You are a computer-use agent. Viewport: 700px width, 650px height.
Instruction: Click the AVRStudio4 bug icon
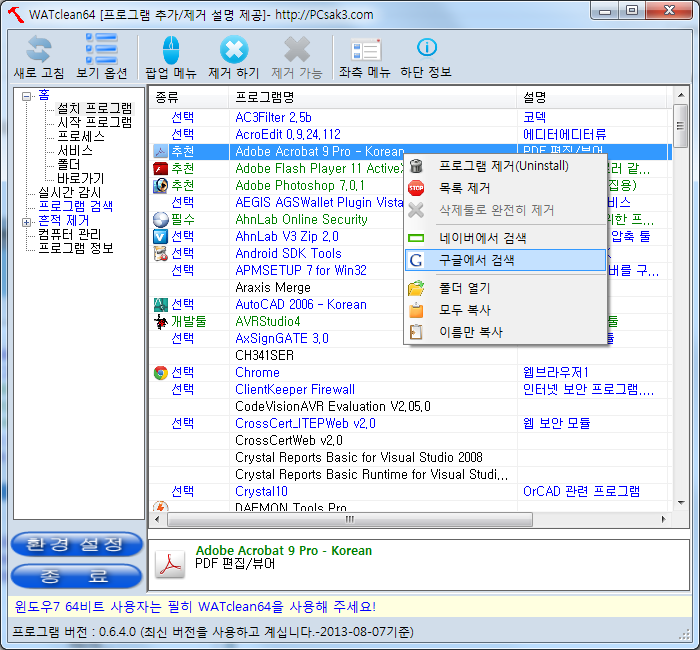tap(160, 321)
